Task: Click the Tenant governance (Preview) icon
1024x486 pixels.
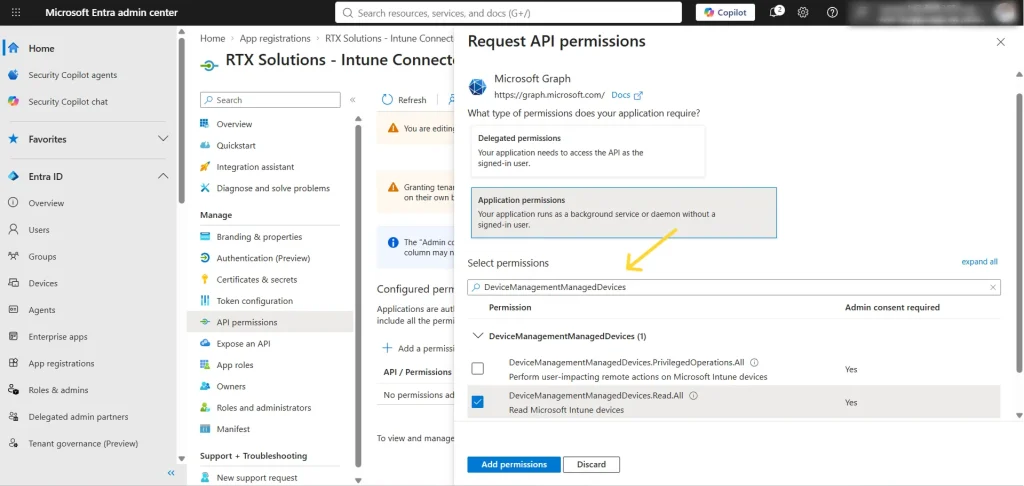Action: (13, 444)
